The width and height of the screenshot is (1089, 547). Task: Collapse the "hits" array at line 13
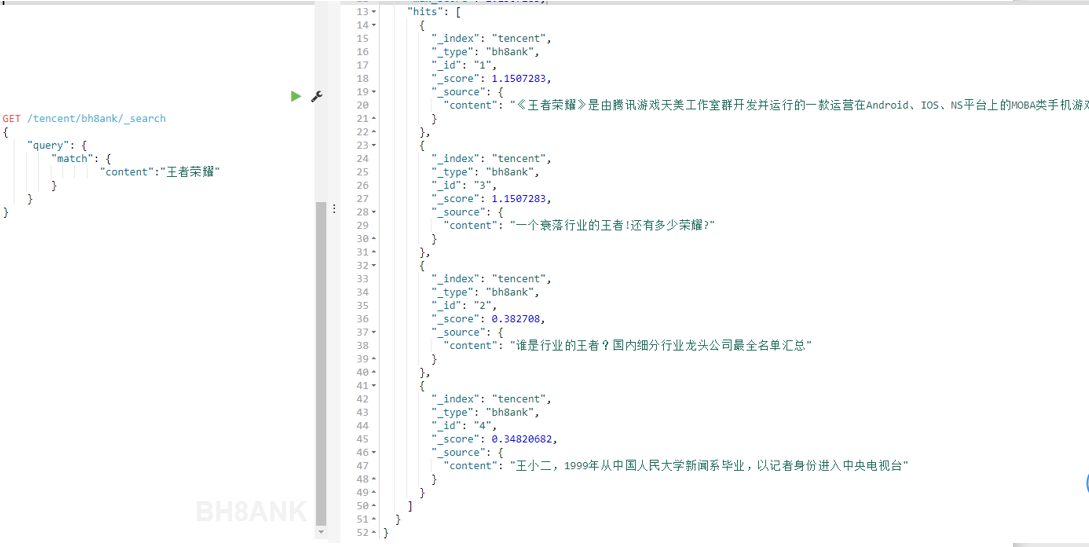pyautogui.click(x=375, y=12)
